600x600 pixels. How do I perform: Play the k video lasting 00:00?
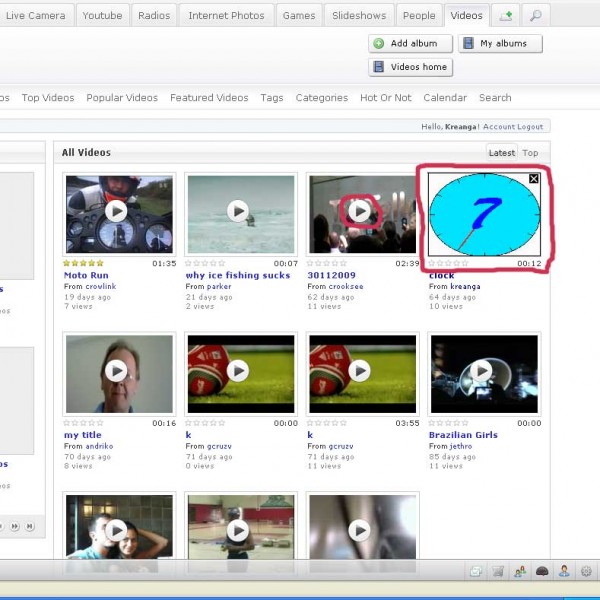click(238, 370)
